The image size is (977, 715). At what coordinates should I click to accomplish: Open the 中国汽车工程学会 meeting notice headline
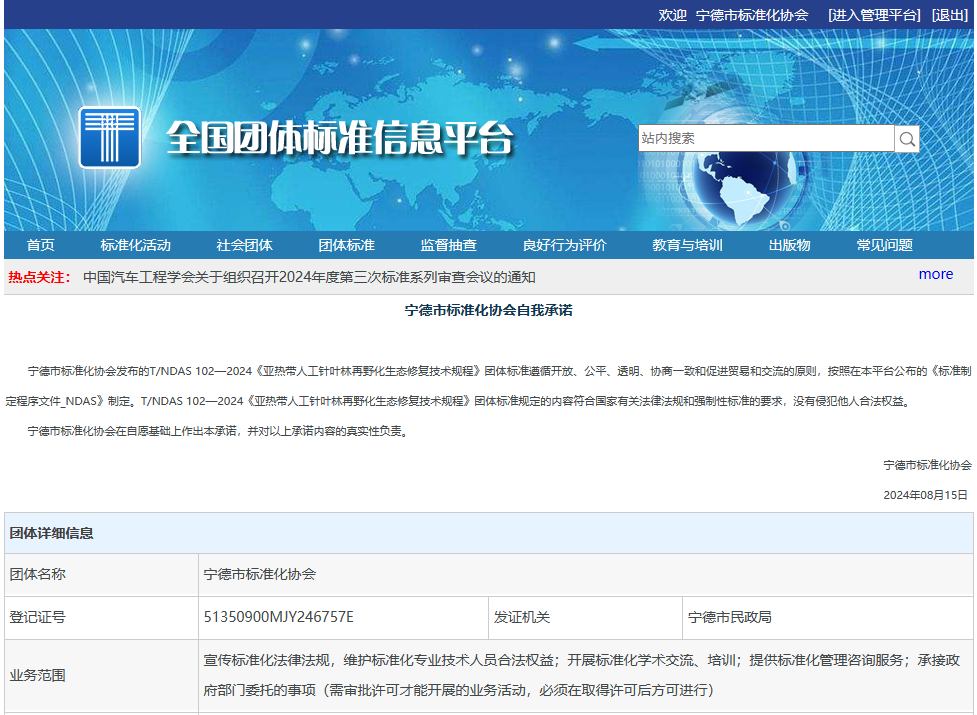(309, 277)
